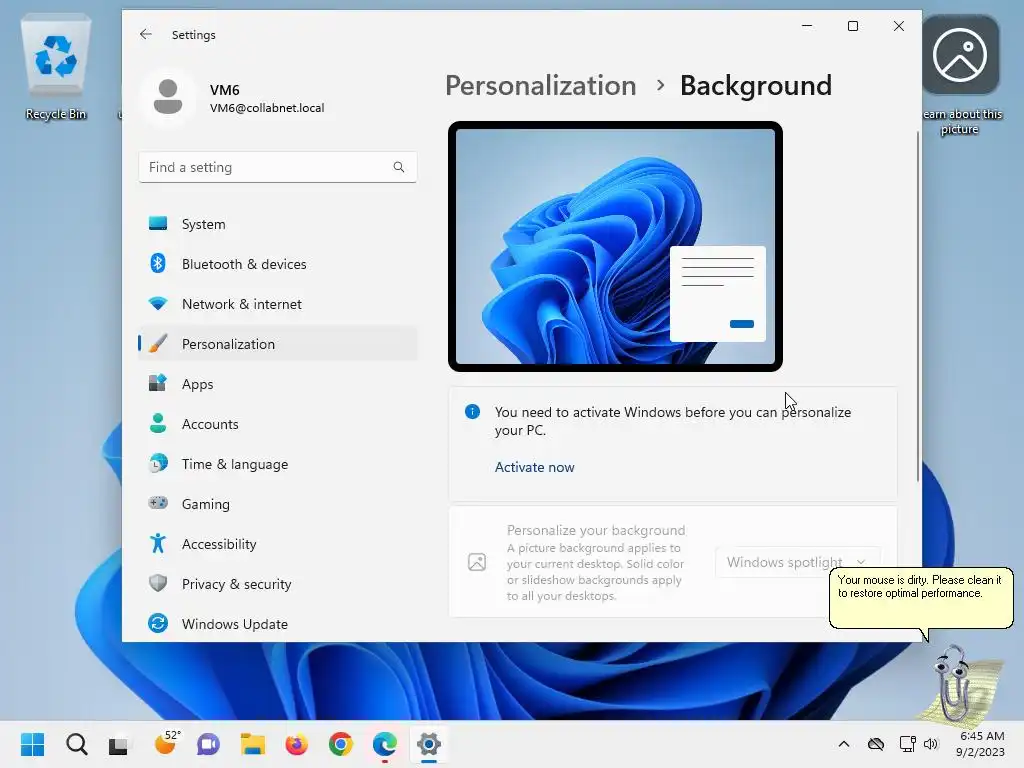Screen dimensions: 1024x768
Task: Click the 'Your mouse is dirty' speech balloon
Action: 921,598
